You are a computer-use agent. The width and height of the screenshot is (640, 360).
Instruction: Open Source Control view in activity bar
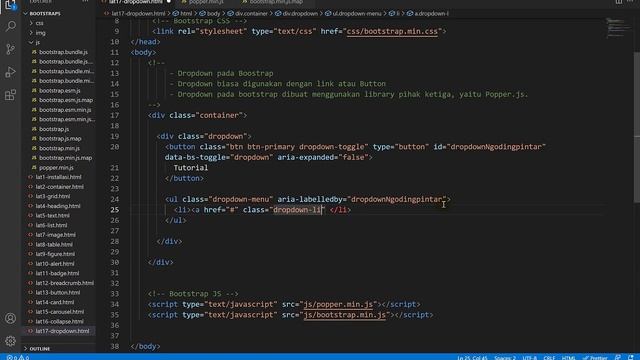click(x=11, y=49)
